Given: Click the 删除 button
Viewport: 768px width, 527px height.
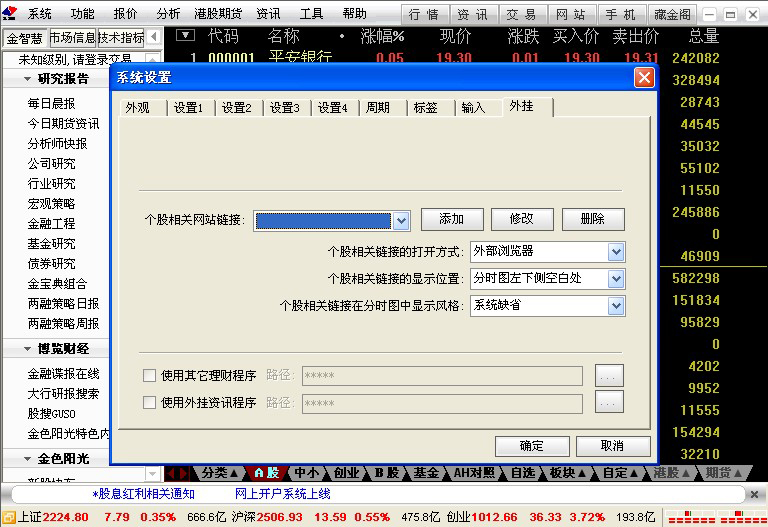Looking at the screenshot, I should pos(593,219).
